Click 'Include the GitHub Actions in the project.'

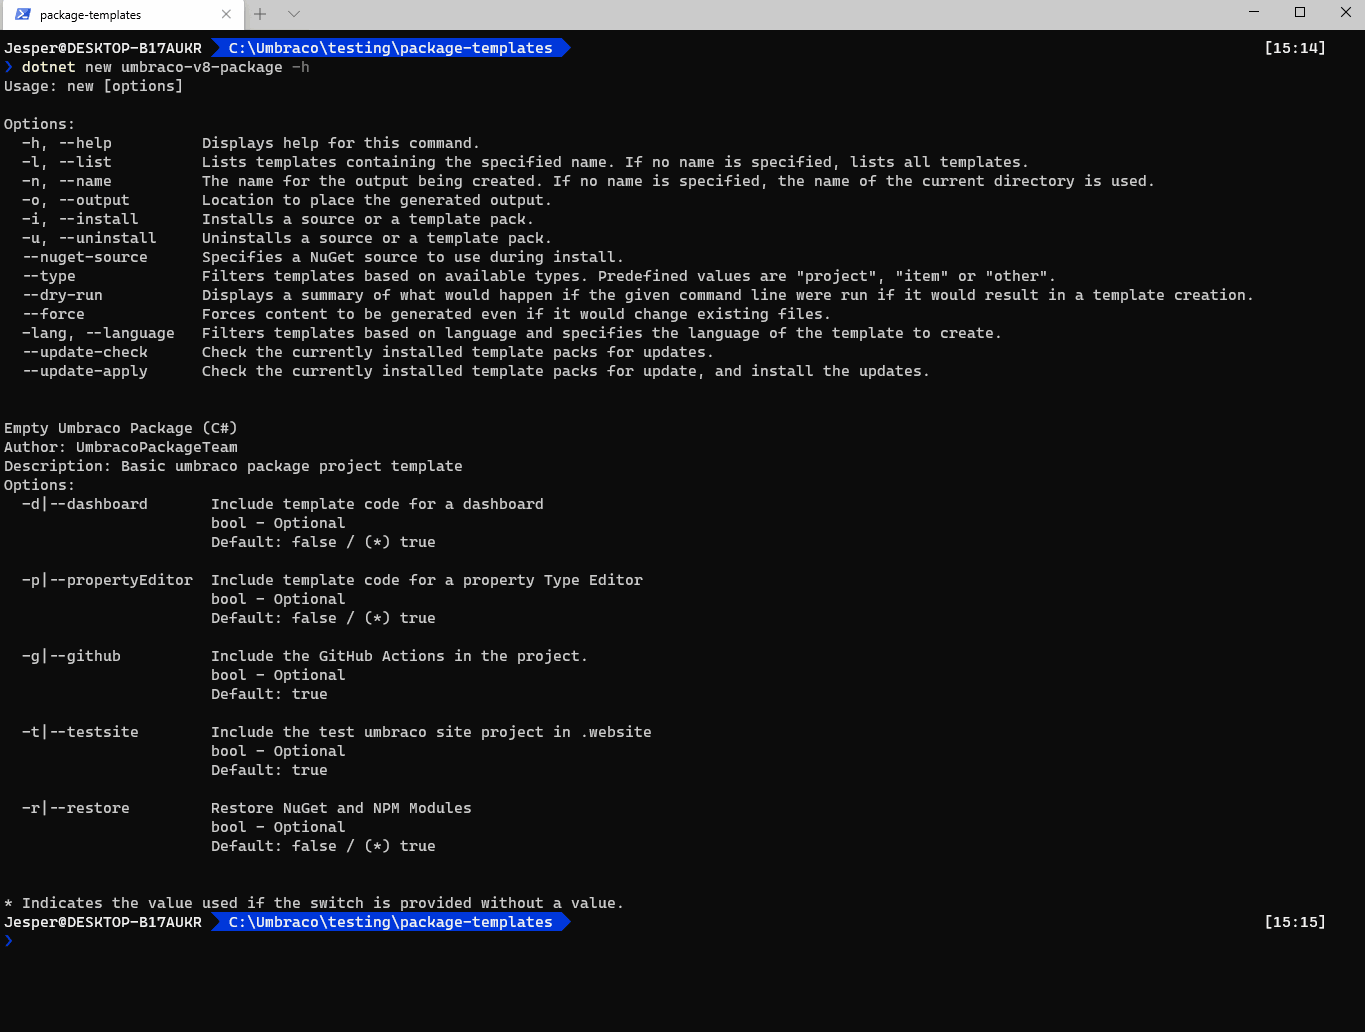pyautogui.click(x=399, y=656)
